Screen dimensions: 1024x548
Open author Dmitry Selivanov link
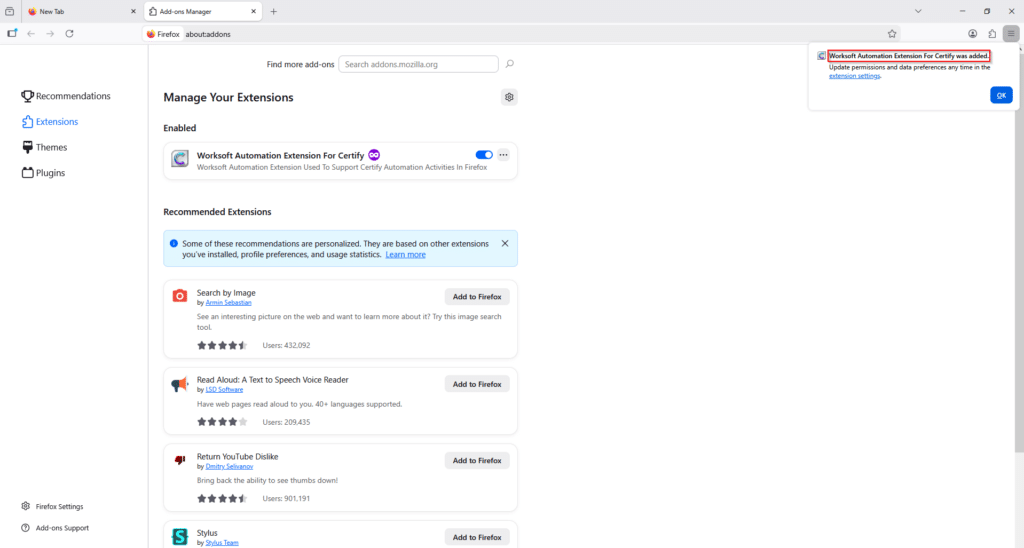coord(229,466)
